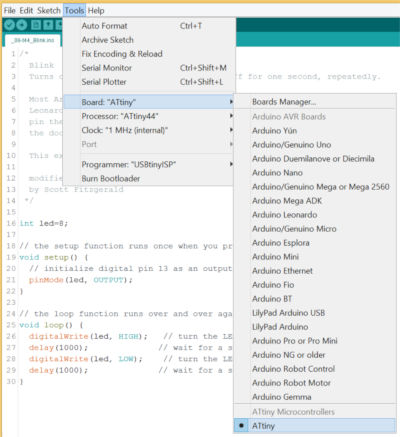This screenshot has height=437, width=400.
Task: Select Arduino NG or older
Action: coord(315,355)
